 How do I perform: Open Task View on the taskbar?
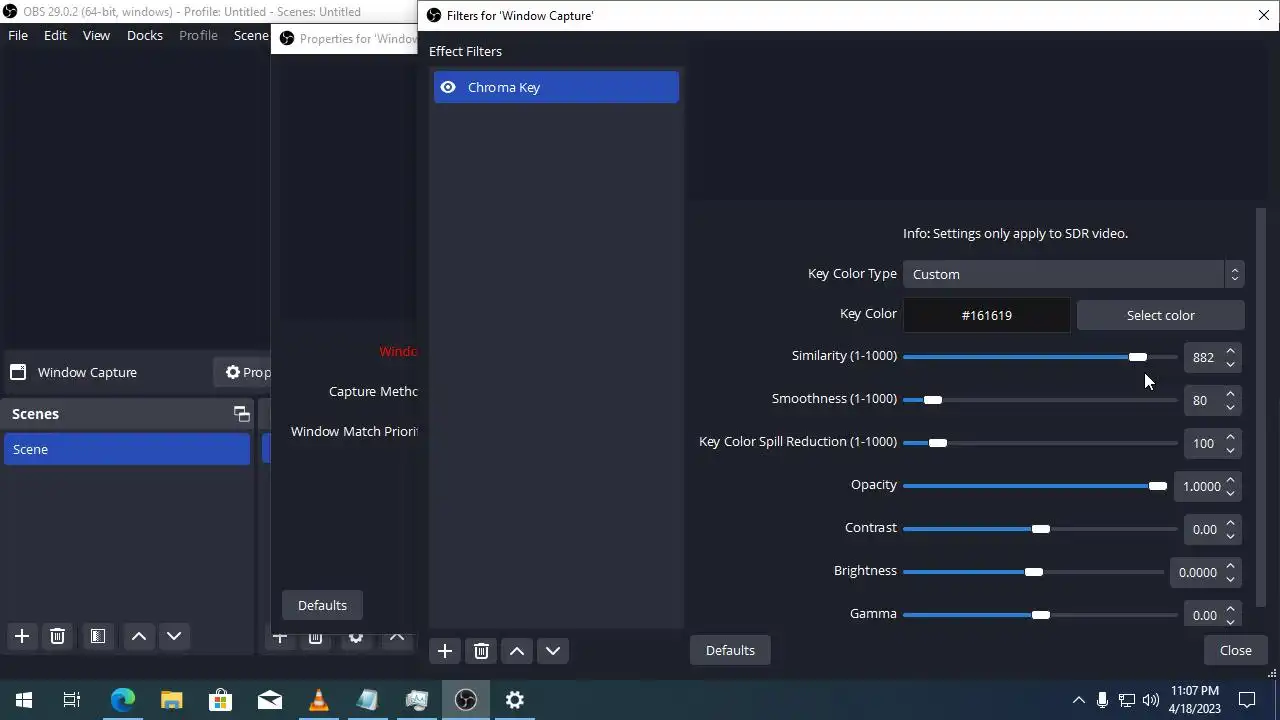click(72, 700)
